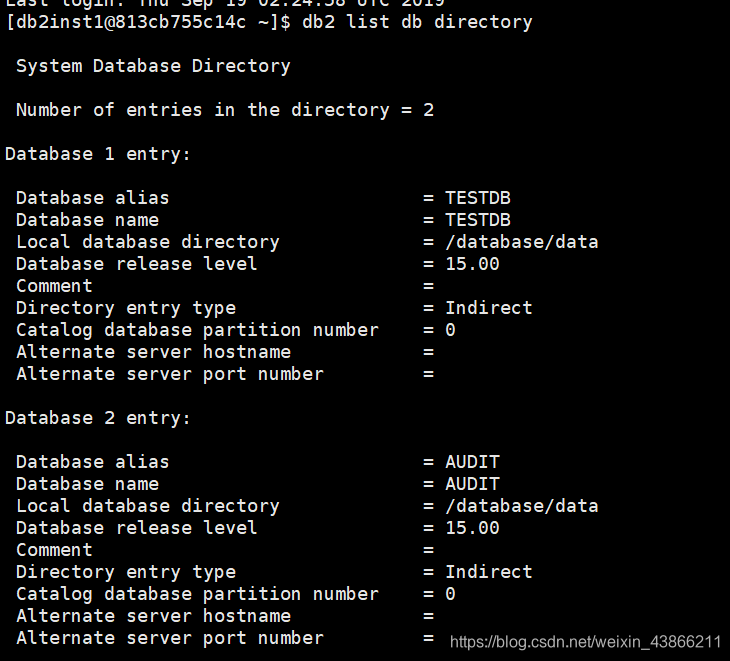Click 'Alternate server hostname' under Database 1
Viewport: 730px width, 661px height.
[154, 352]
